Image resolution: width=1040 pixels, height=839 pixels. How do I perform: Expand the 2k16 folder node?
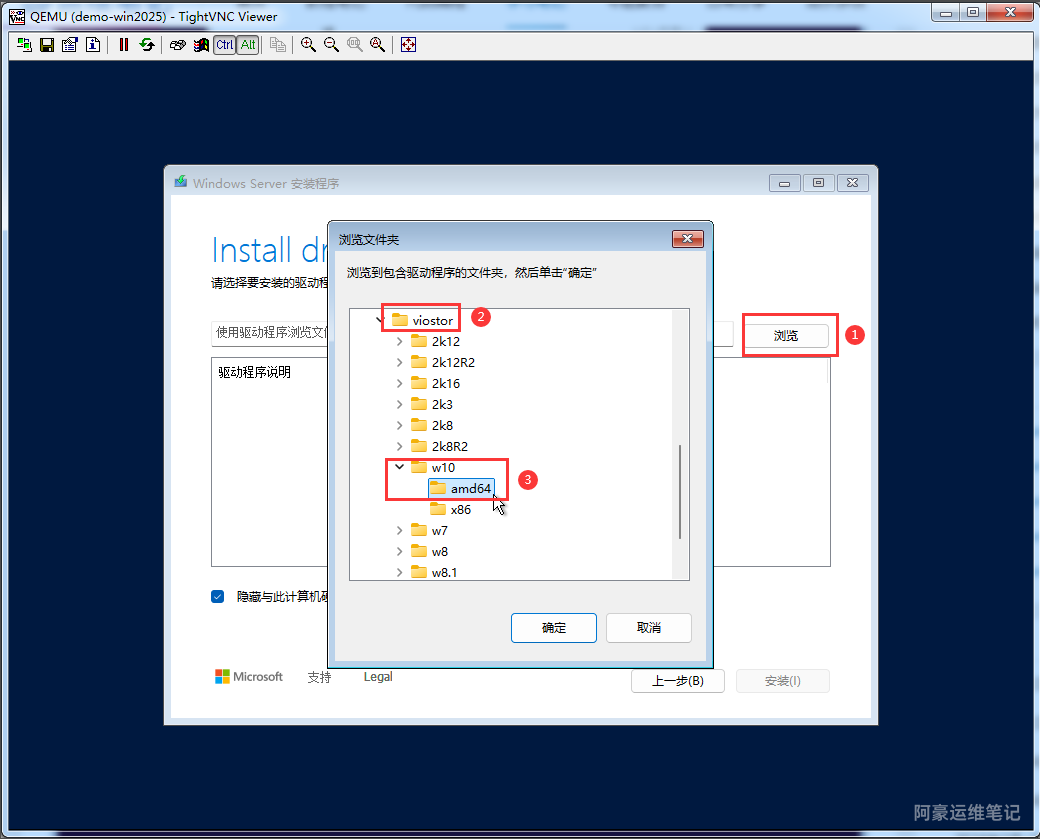400,383
